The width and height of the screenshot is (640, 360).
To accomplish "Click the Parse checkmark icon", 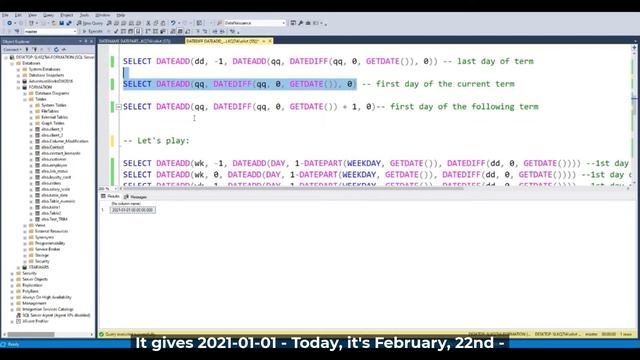I will (x=116, y=31).
